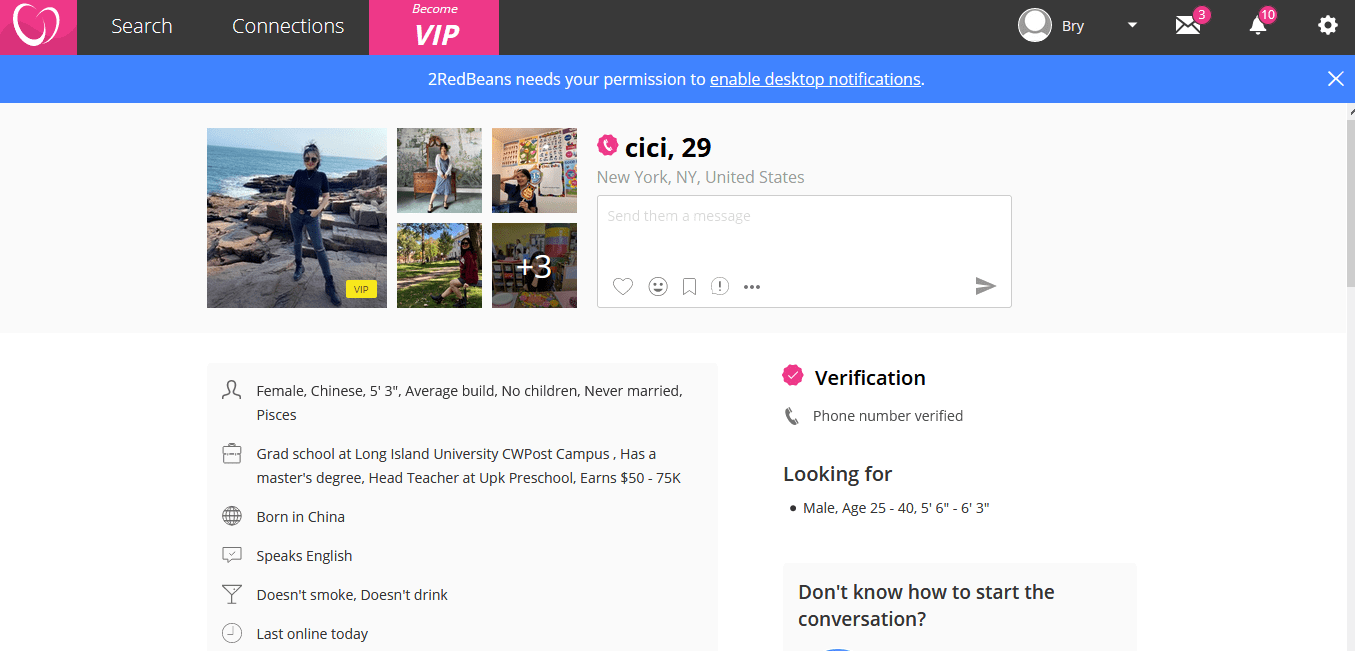
Task: Click the Become VIP tab
Action: click(434, 27)
